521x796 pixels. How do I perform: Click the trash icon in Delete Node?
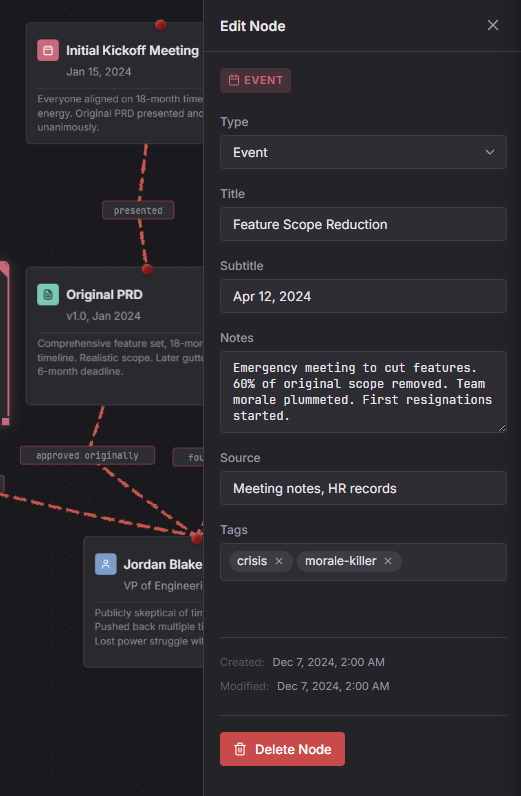tap(240, 750)
